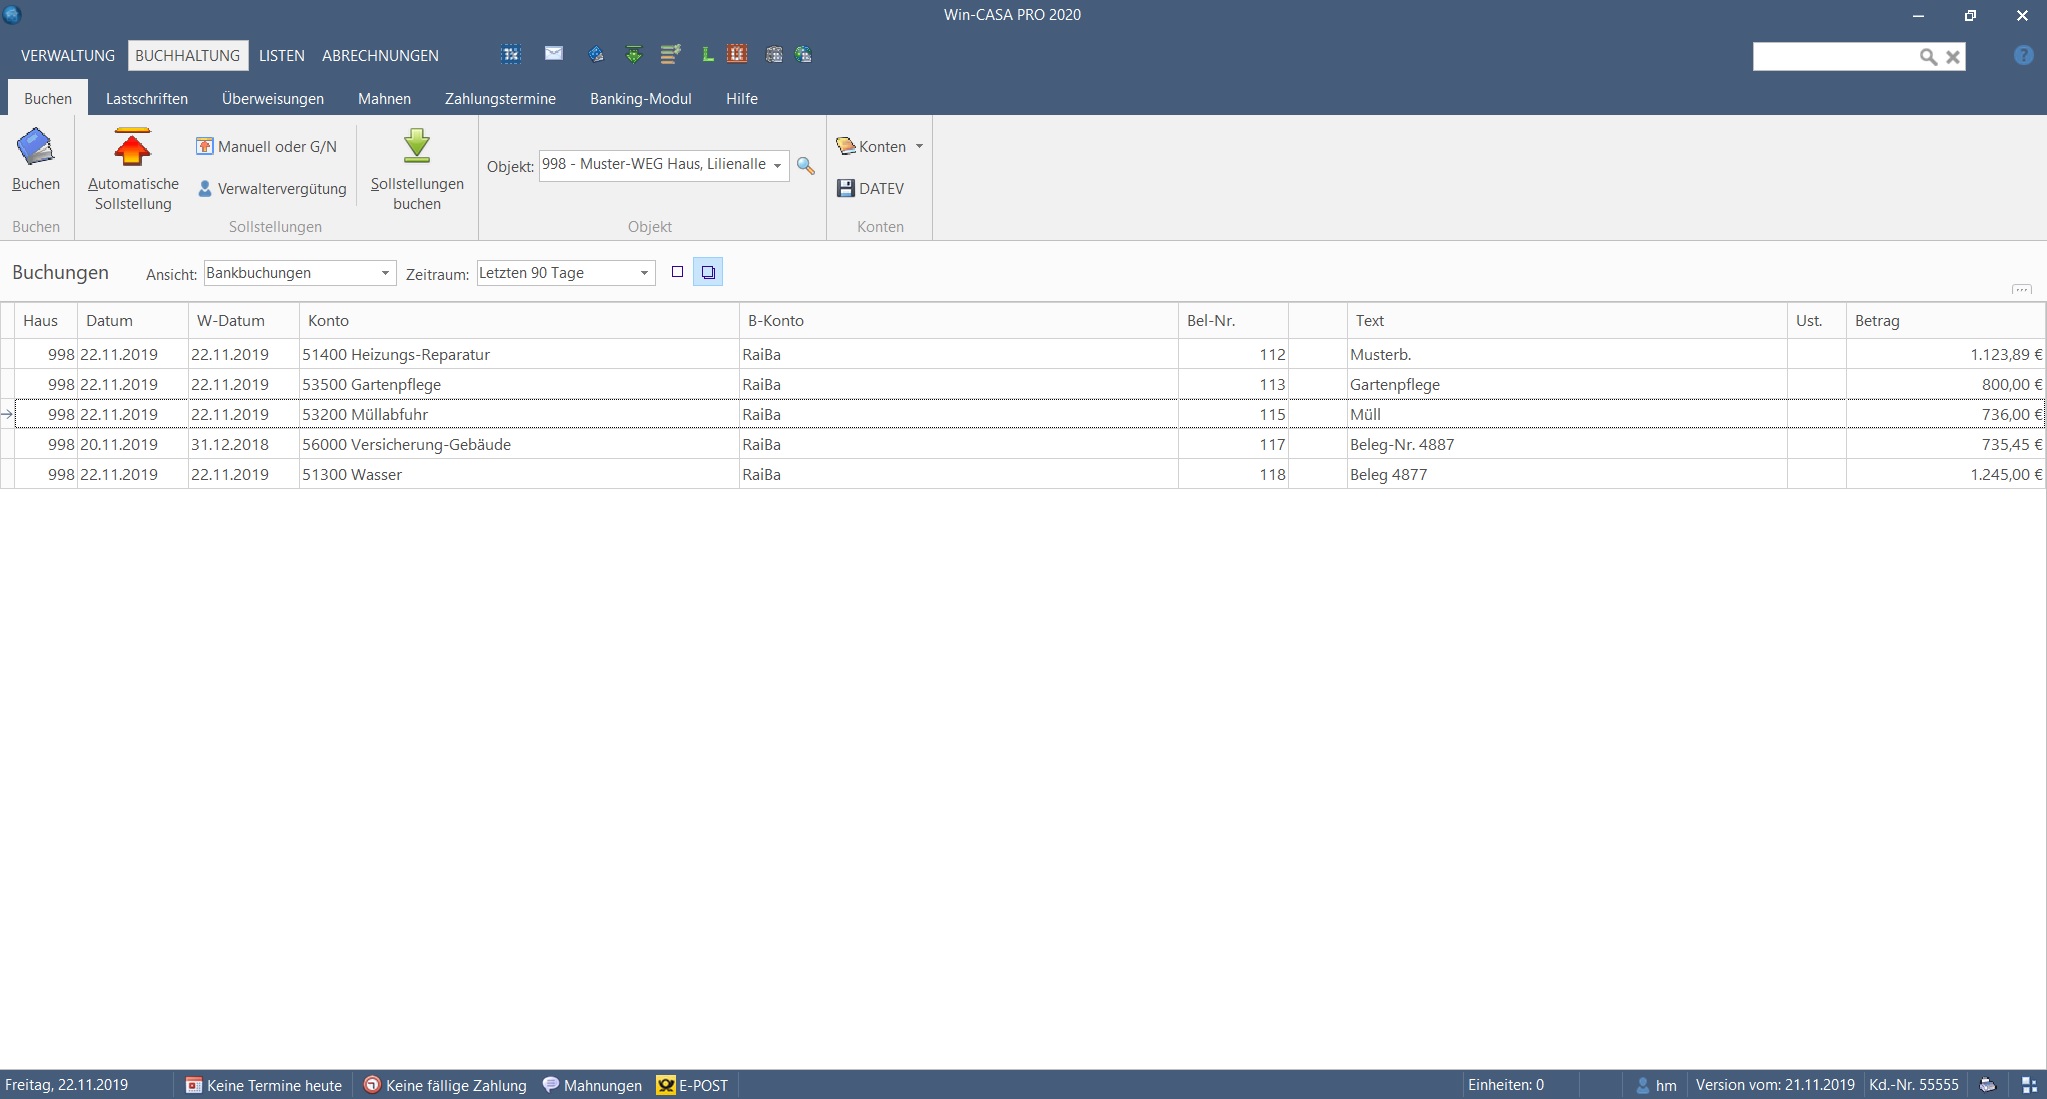Sort by the Konto column header
The height and width of the screenshot is (1099, 2047).
(x=519, y=321)
